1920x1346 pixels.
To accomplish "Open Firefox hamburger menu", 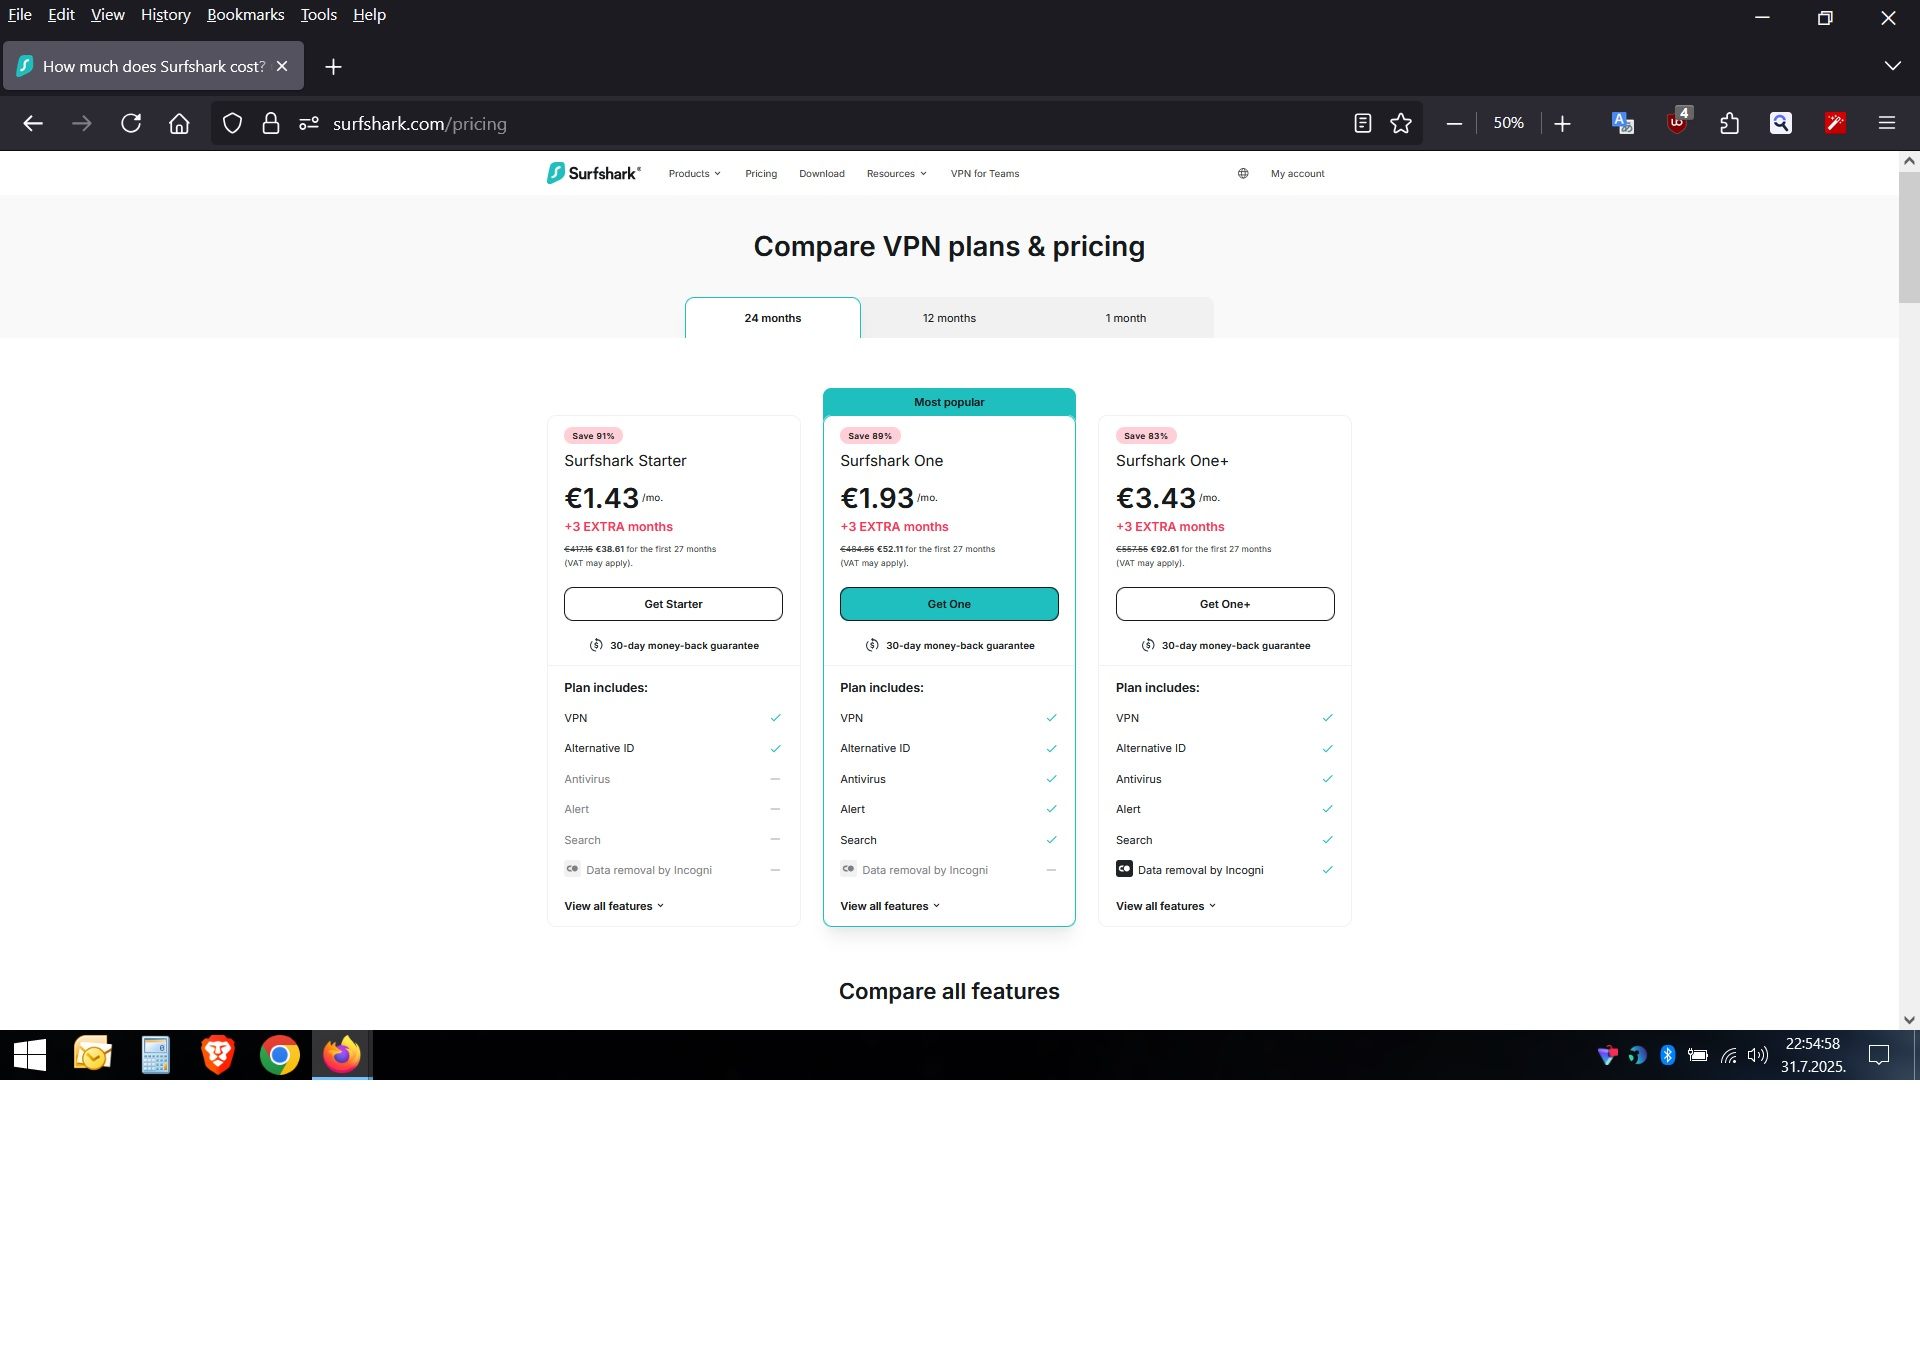I will pyautogui.click(x=1886, y=123).
